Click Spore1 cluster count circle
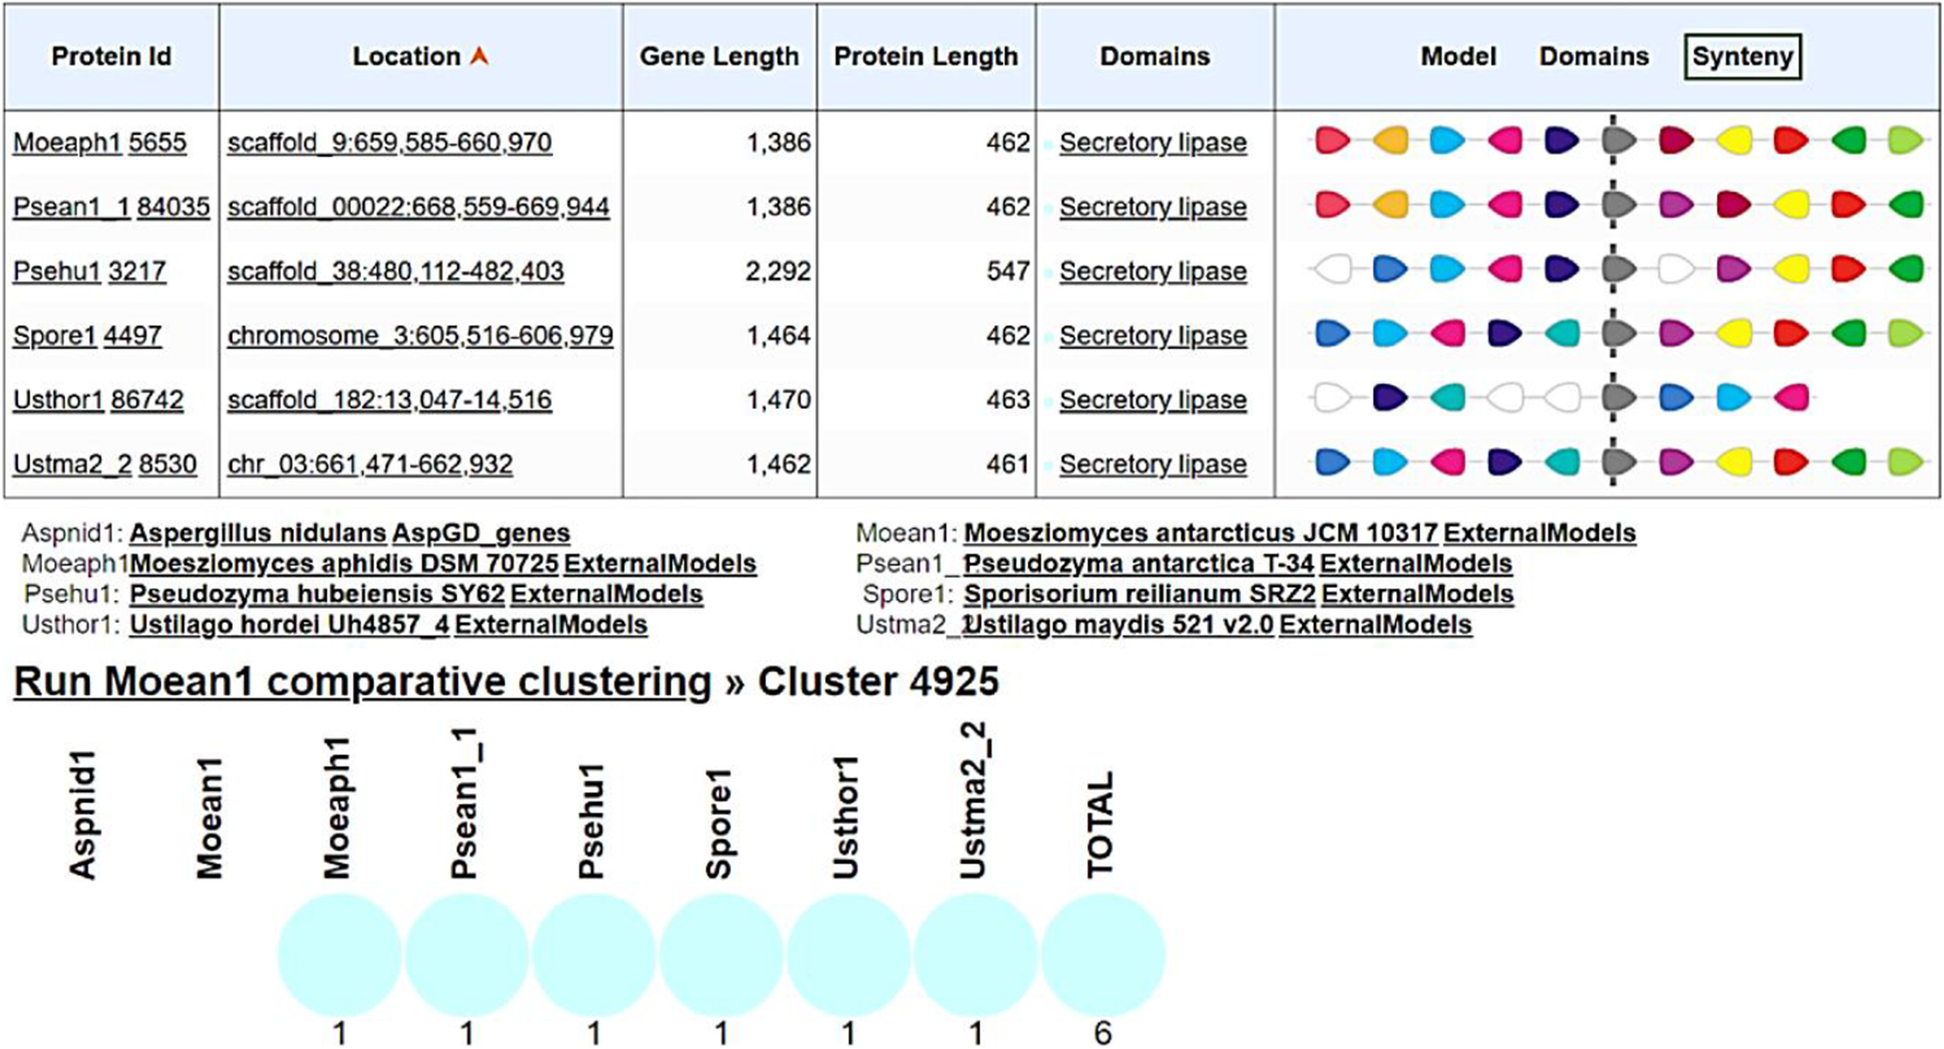This screenshot has height=1049, width=1944. click(720, 955)
